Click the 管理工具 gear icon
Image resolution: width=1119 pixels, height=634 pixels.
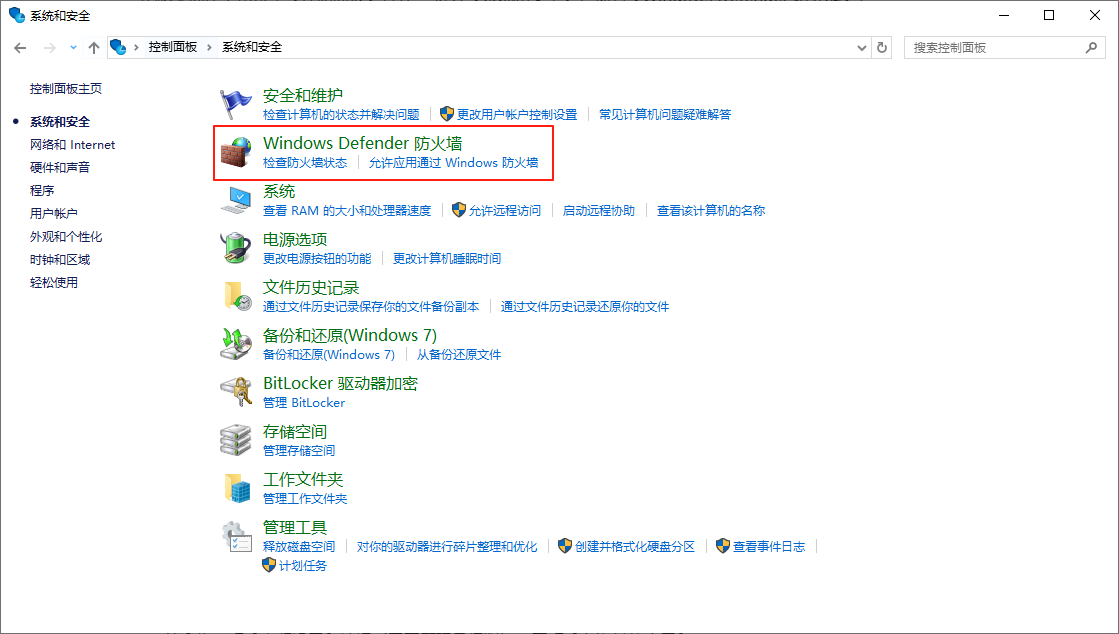pyautogui.click(x=236, y=536)
